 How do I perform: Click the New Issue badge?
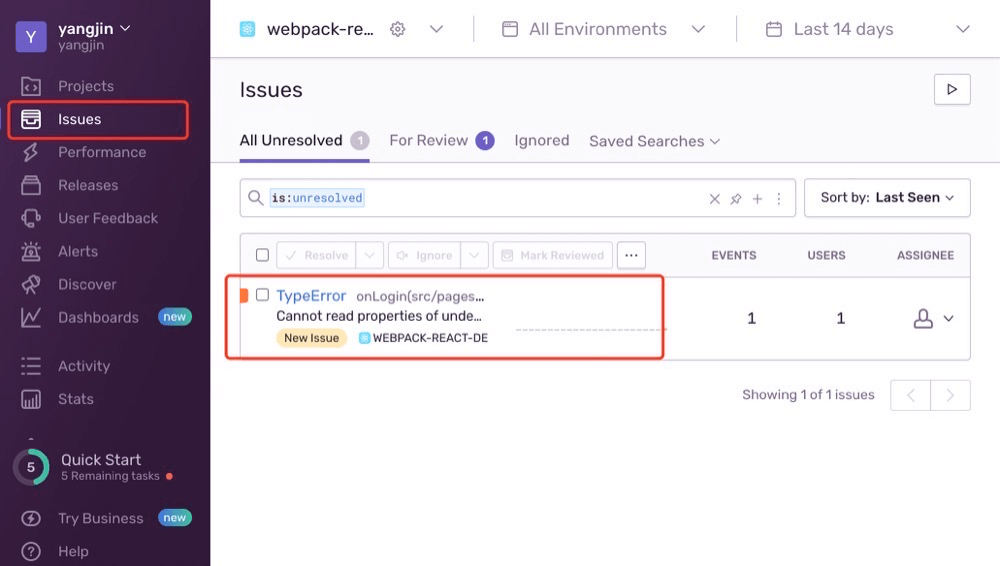311,338
